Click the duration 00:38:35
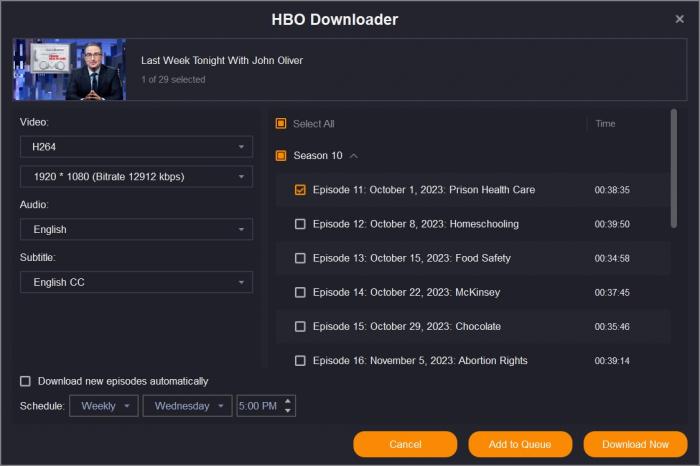700x466 pixels. click(612, 190)
